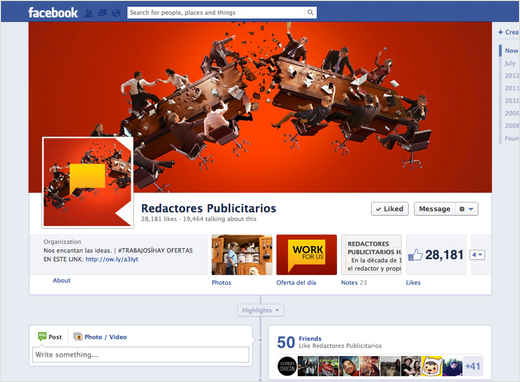The height and width of the screenshot is (382, 520).
Task: Jump to 2008 in timeline
Action: point(512,125)
